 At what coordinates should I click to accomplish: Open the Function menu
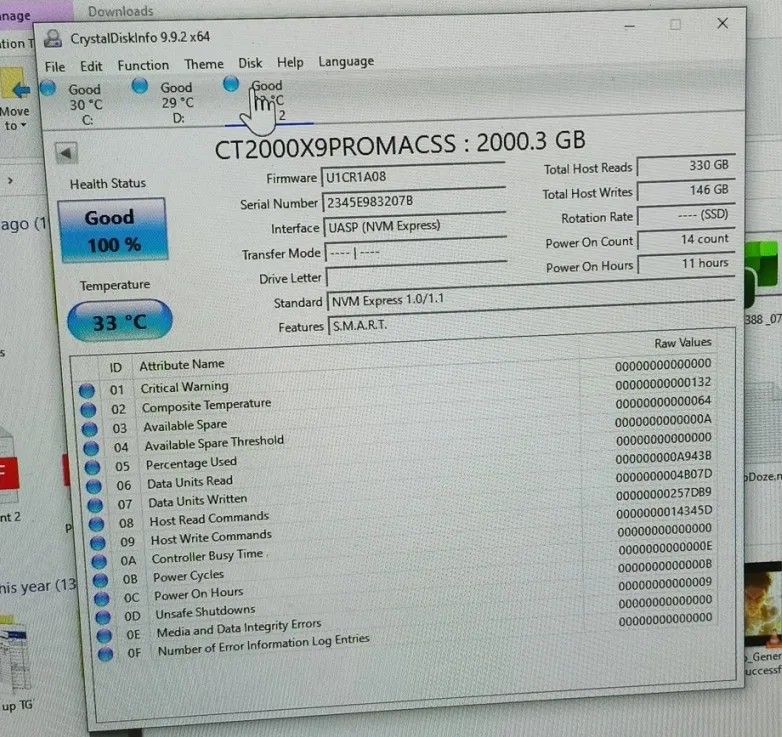(x=143, y=65)
